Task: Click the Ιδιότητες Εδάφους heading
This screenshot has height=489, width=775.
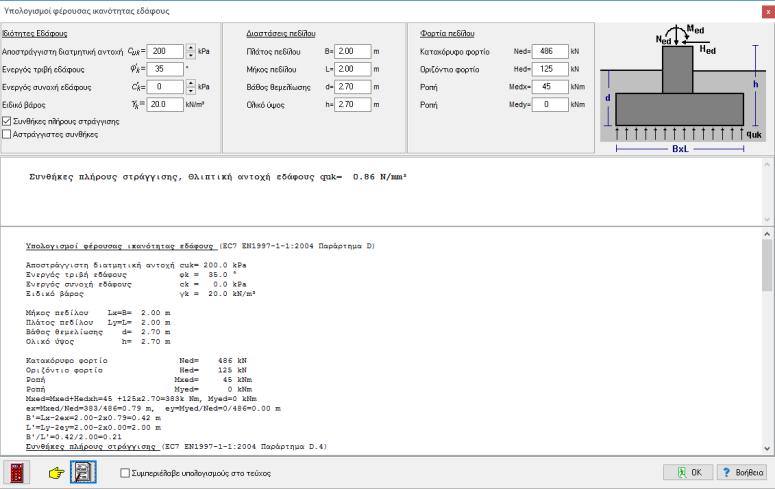Action: 35,34
